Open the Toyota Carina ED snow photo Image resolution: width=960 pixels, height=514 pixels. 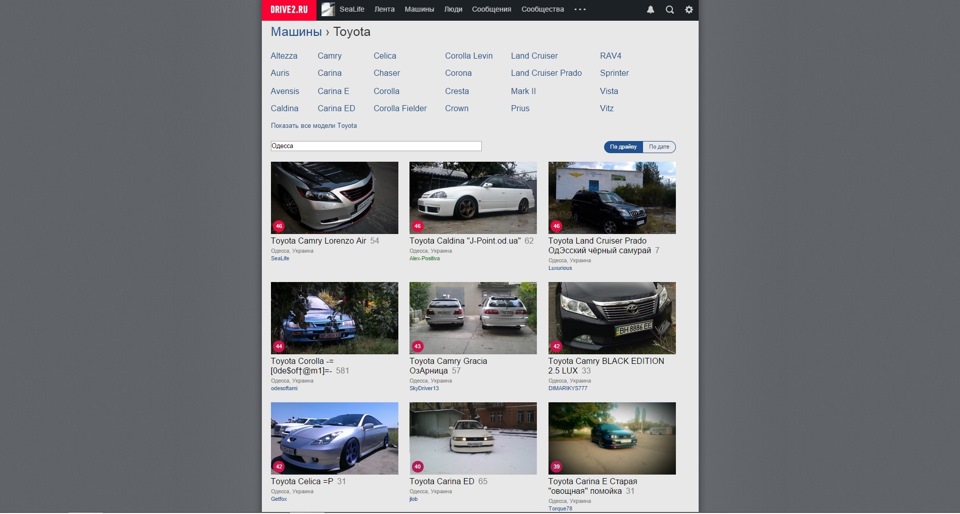point(473,438)
